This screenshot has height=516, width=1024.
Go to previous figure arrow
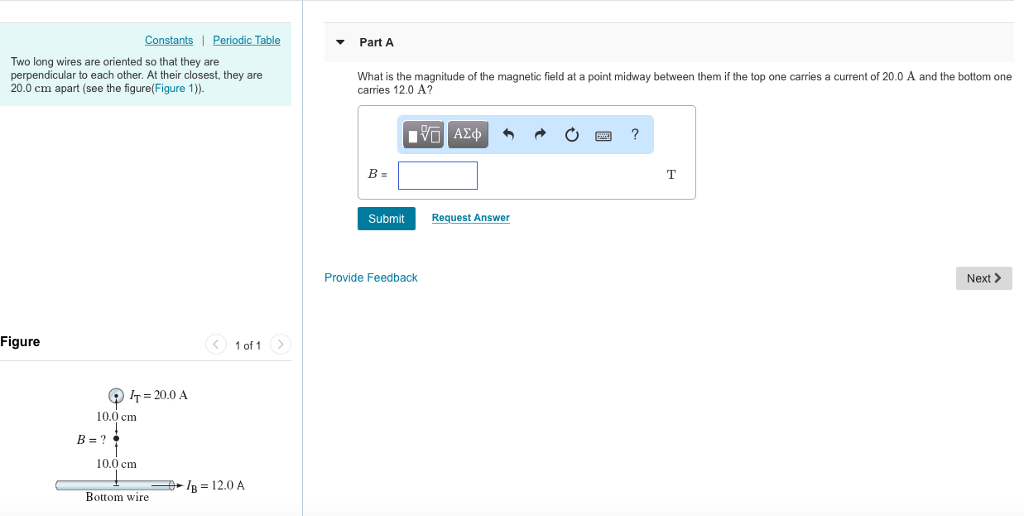point(216,345)
